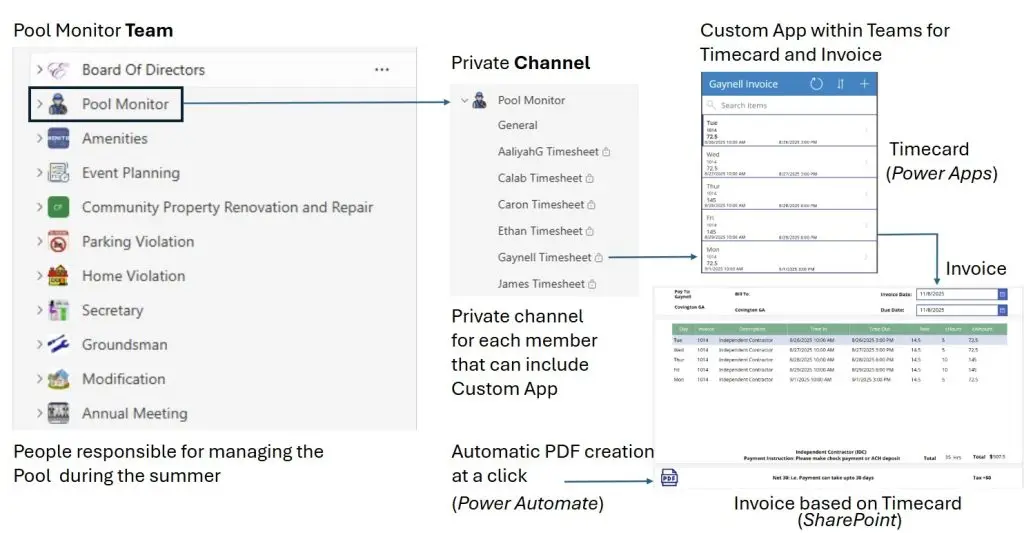Click the Annual Meeting team icon

tap(58, 413)
